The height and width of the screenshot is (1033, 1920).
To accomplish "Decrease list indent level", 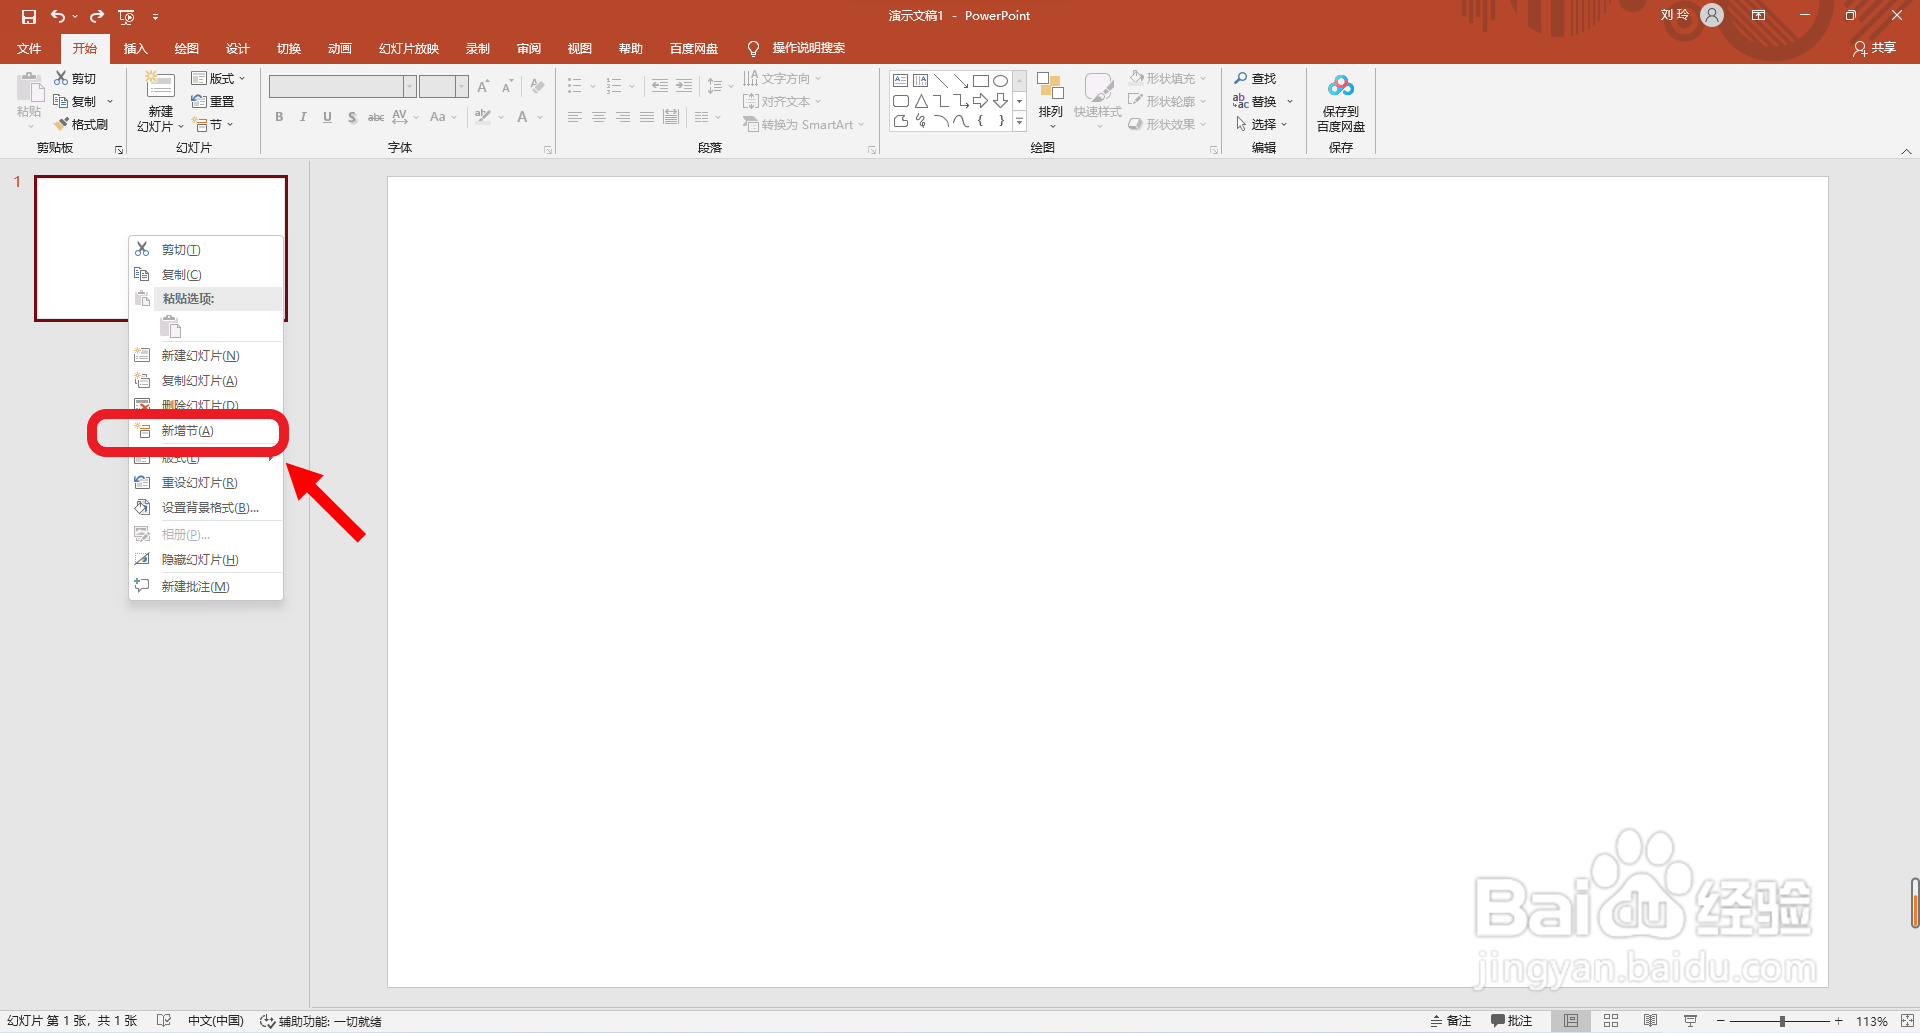I will click(660, 86).
